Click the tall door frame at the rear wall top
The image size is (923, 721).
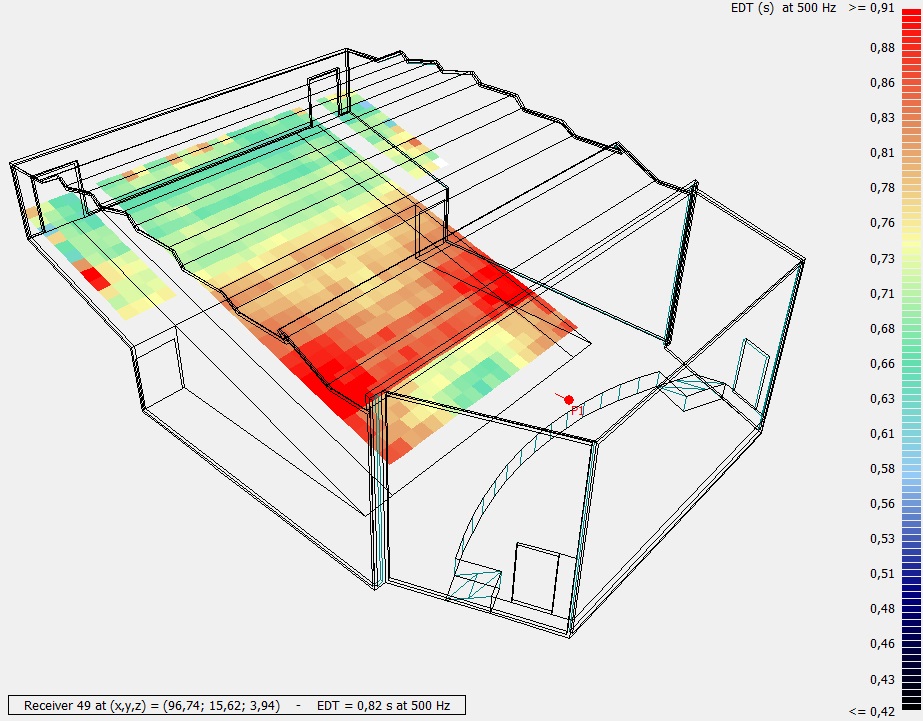click(x=327, y=95)
